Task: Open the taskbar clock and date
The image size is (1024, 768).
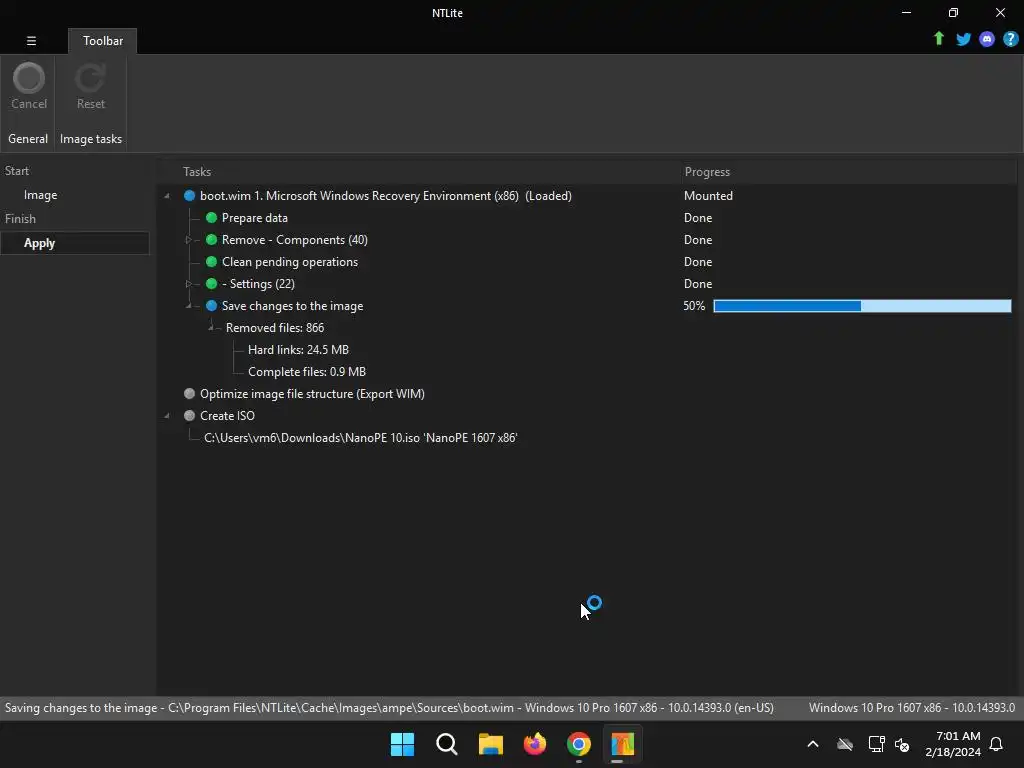Action: [x=953, y=744]
